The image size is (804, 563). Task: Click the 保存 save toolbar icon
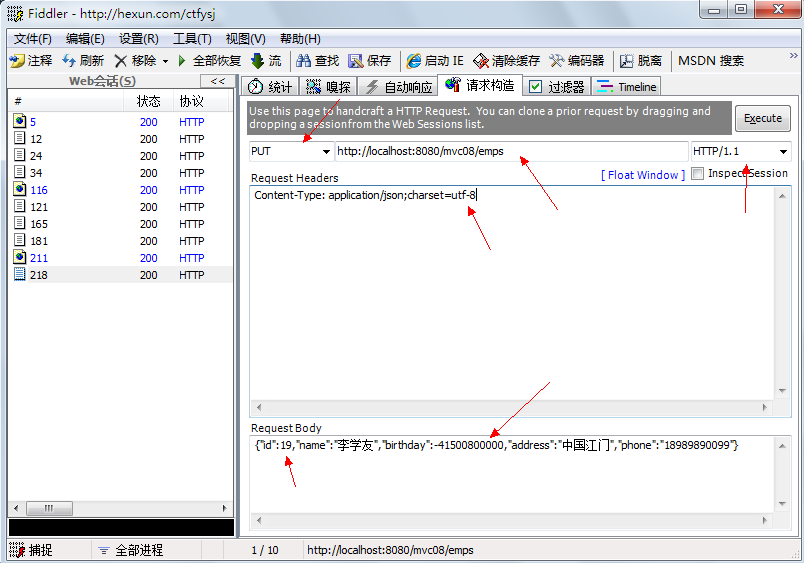point(355,61)
